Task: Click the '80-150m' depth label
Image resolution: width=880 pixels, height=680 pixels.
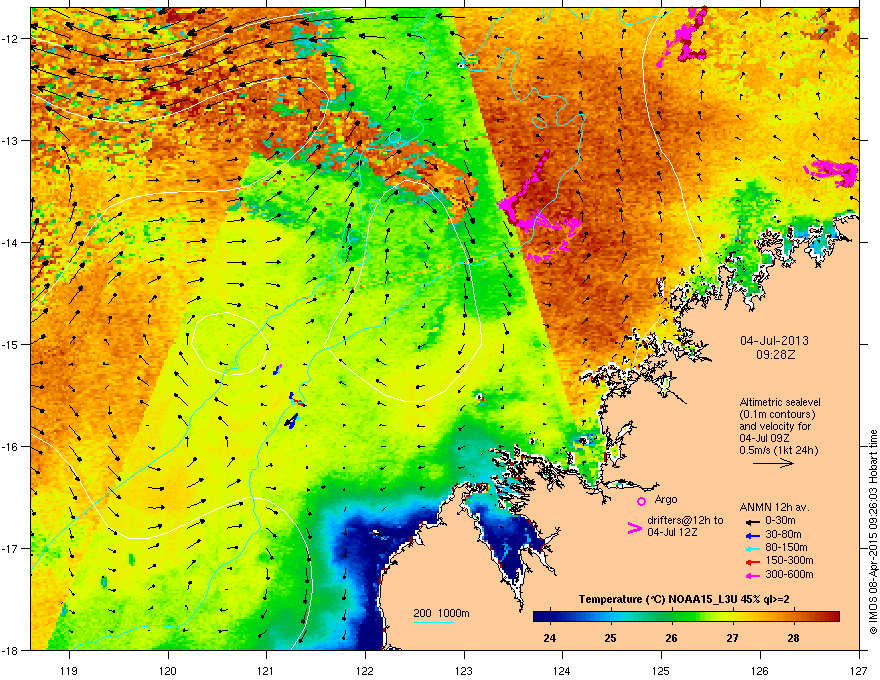Action: (x=786, y=548)
